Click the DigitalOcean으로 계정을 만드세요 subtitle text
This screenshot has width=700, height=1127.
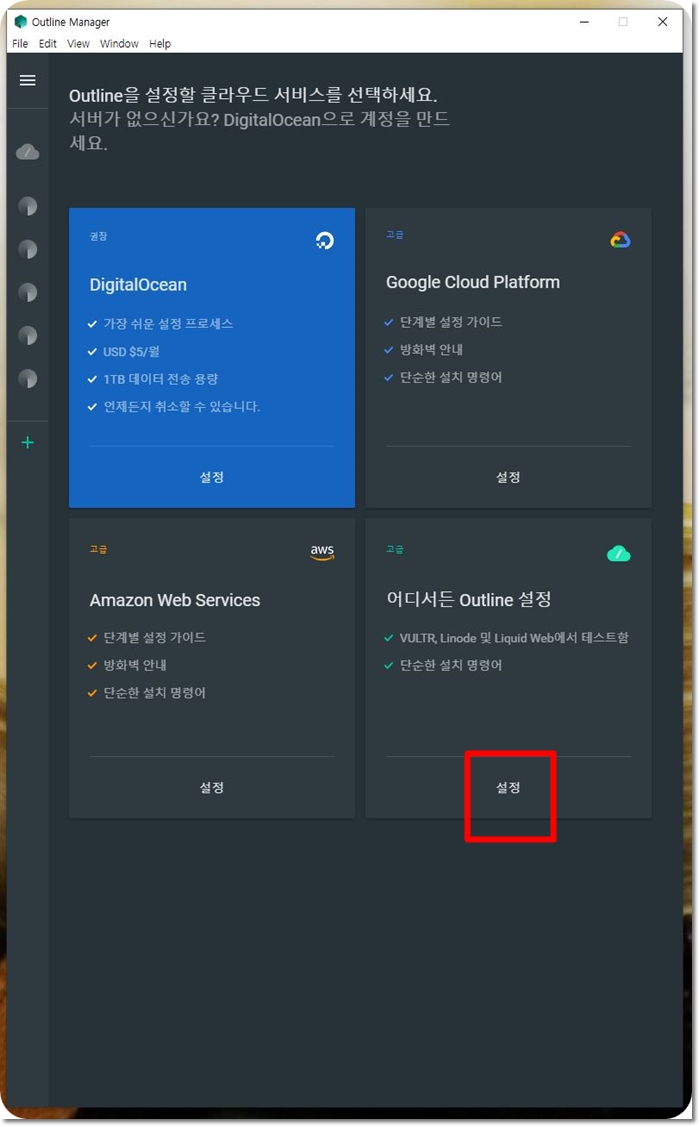pos(259,131)
